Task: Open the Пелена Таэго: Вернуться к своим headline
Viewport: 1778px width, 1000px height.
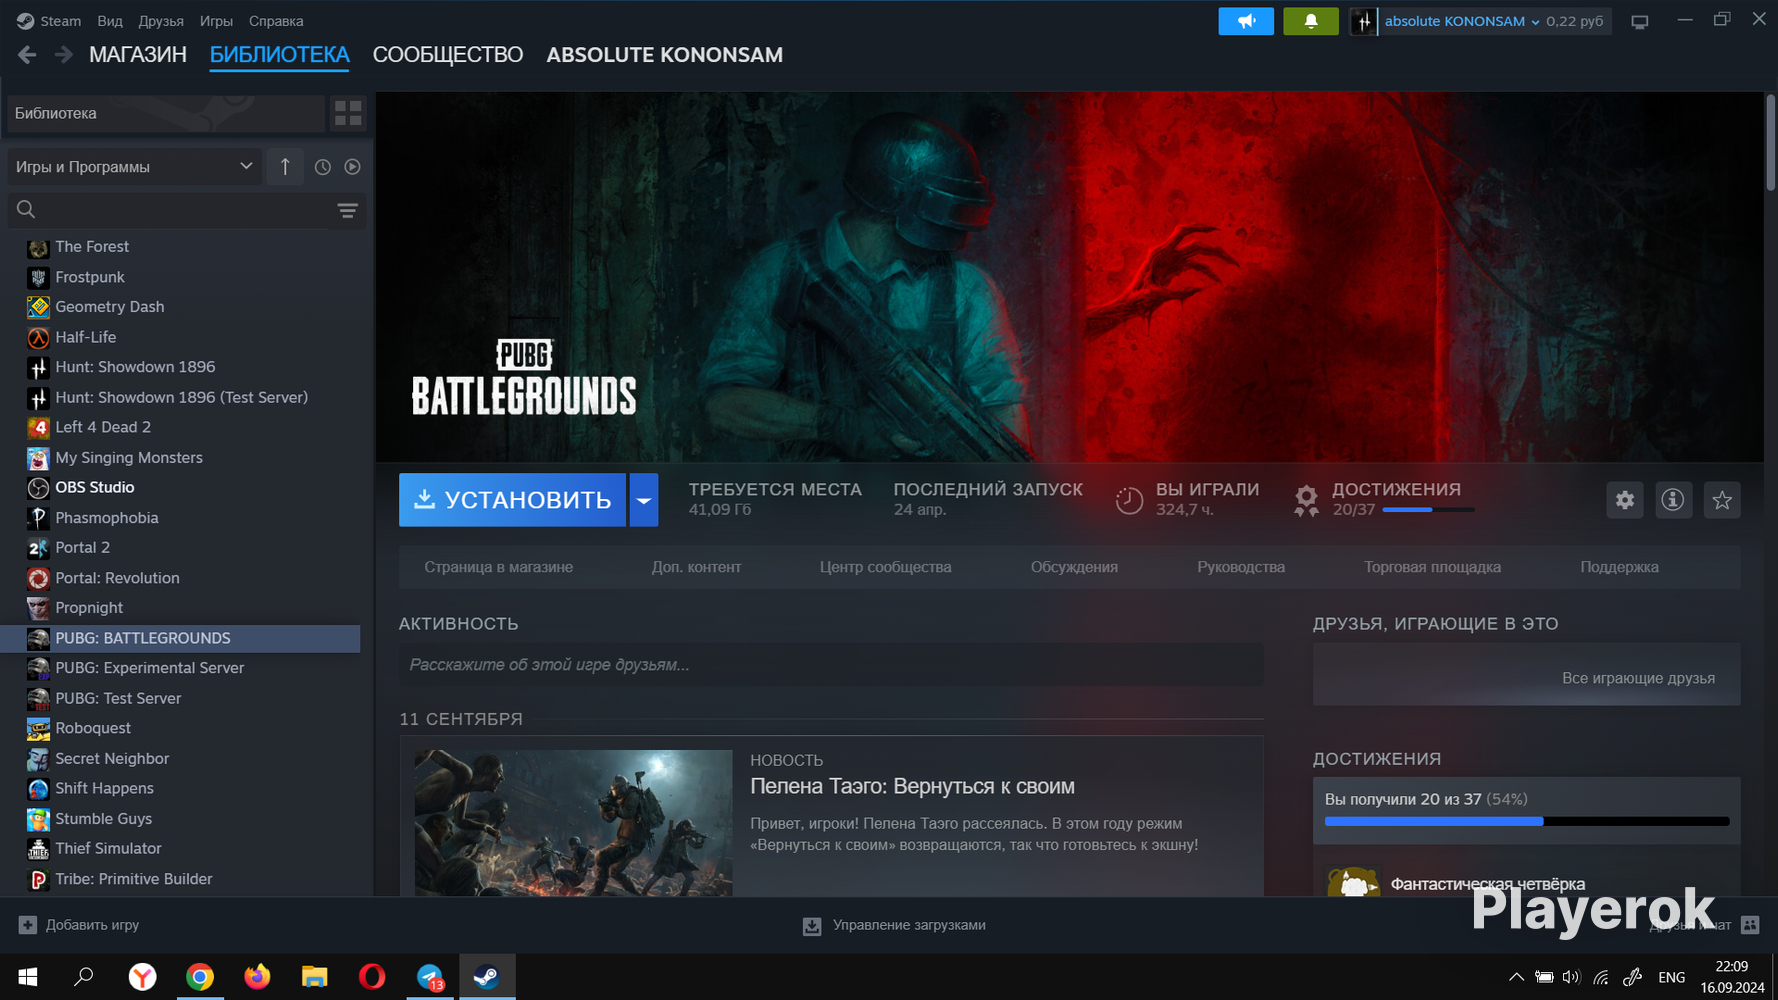Action: [913, 787]
